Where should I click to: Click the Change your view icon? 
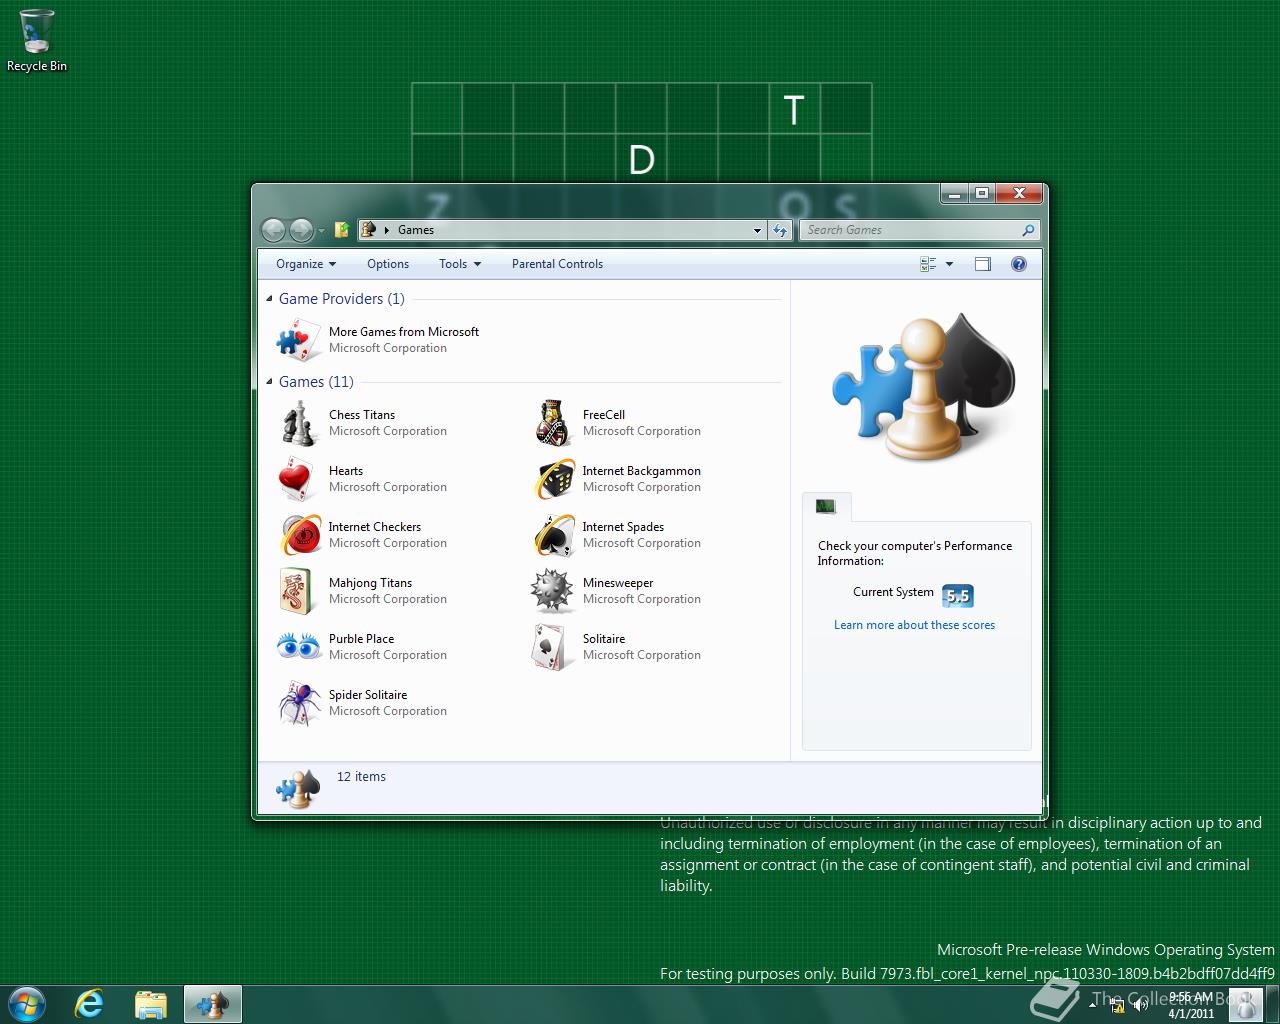coord(928,264)
